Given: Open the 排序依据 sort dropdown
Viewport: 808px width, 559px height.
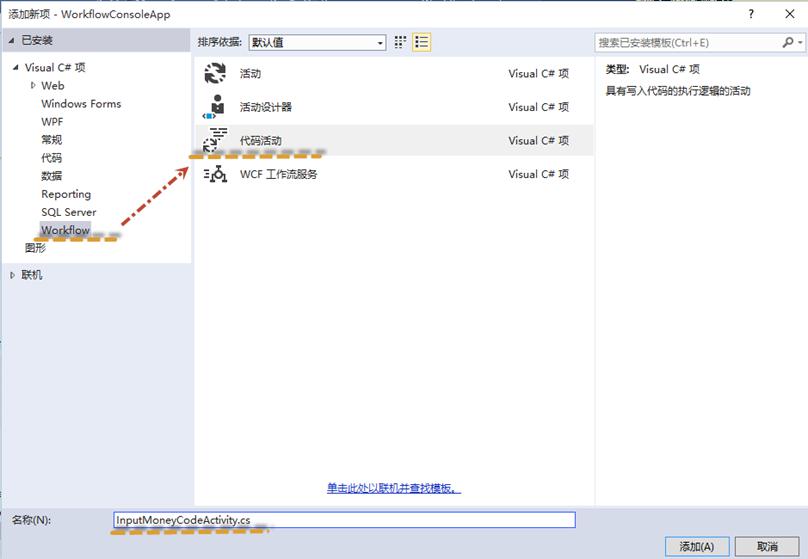Looking at the screenshot, I should [317, 42].
